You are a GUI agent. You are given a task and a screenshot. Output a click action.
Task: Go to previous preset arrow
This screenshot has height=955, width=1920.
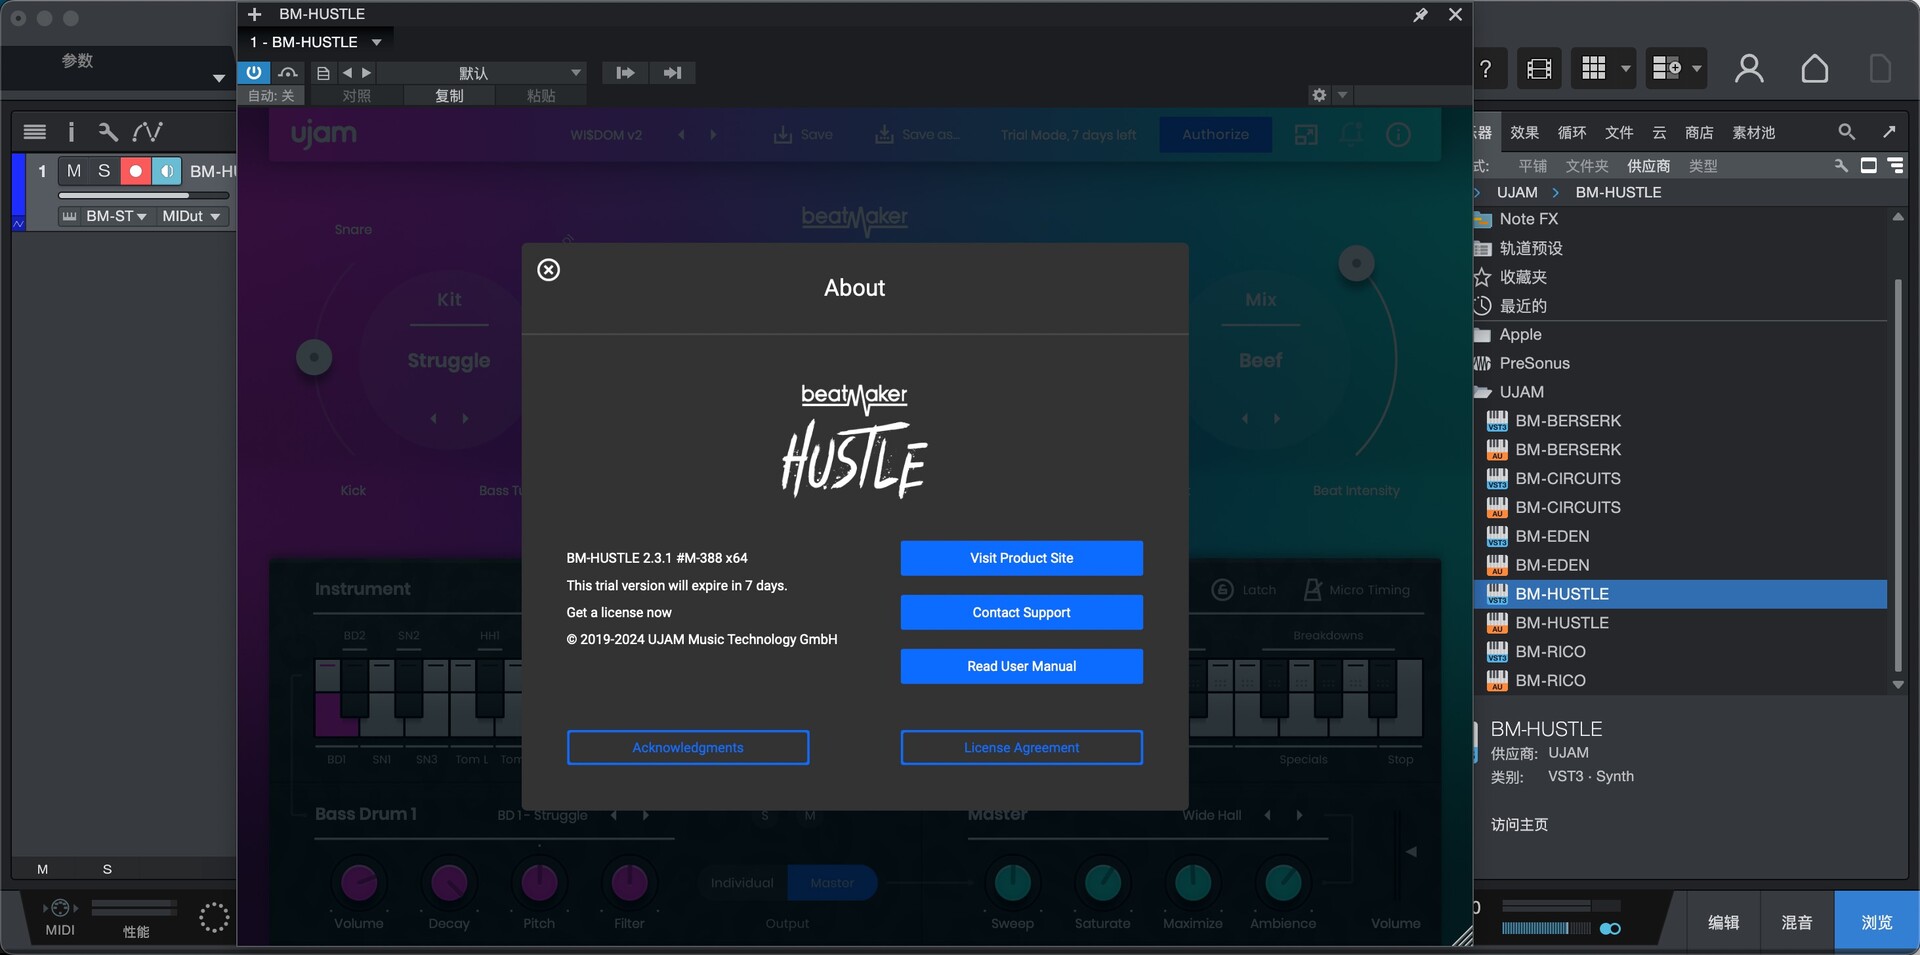click(347, 73)
